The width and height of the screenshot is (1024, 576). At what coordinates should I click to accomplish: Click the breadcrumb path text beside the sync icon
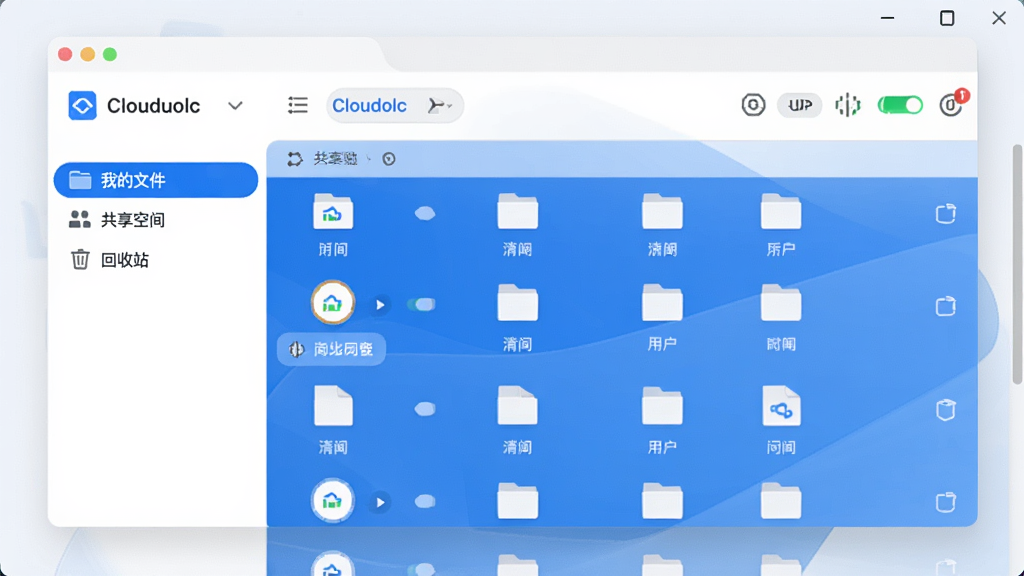coord(336,159)
